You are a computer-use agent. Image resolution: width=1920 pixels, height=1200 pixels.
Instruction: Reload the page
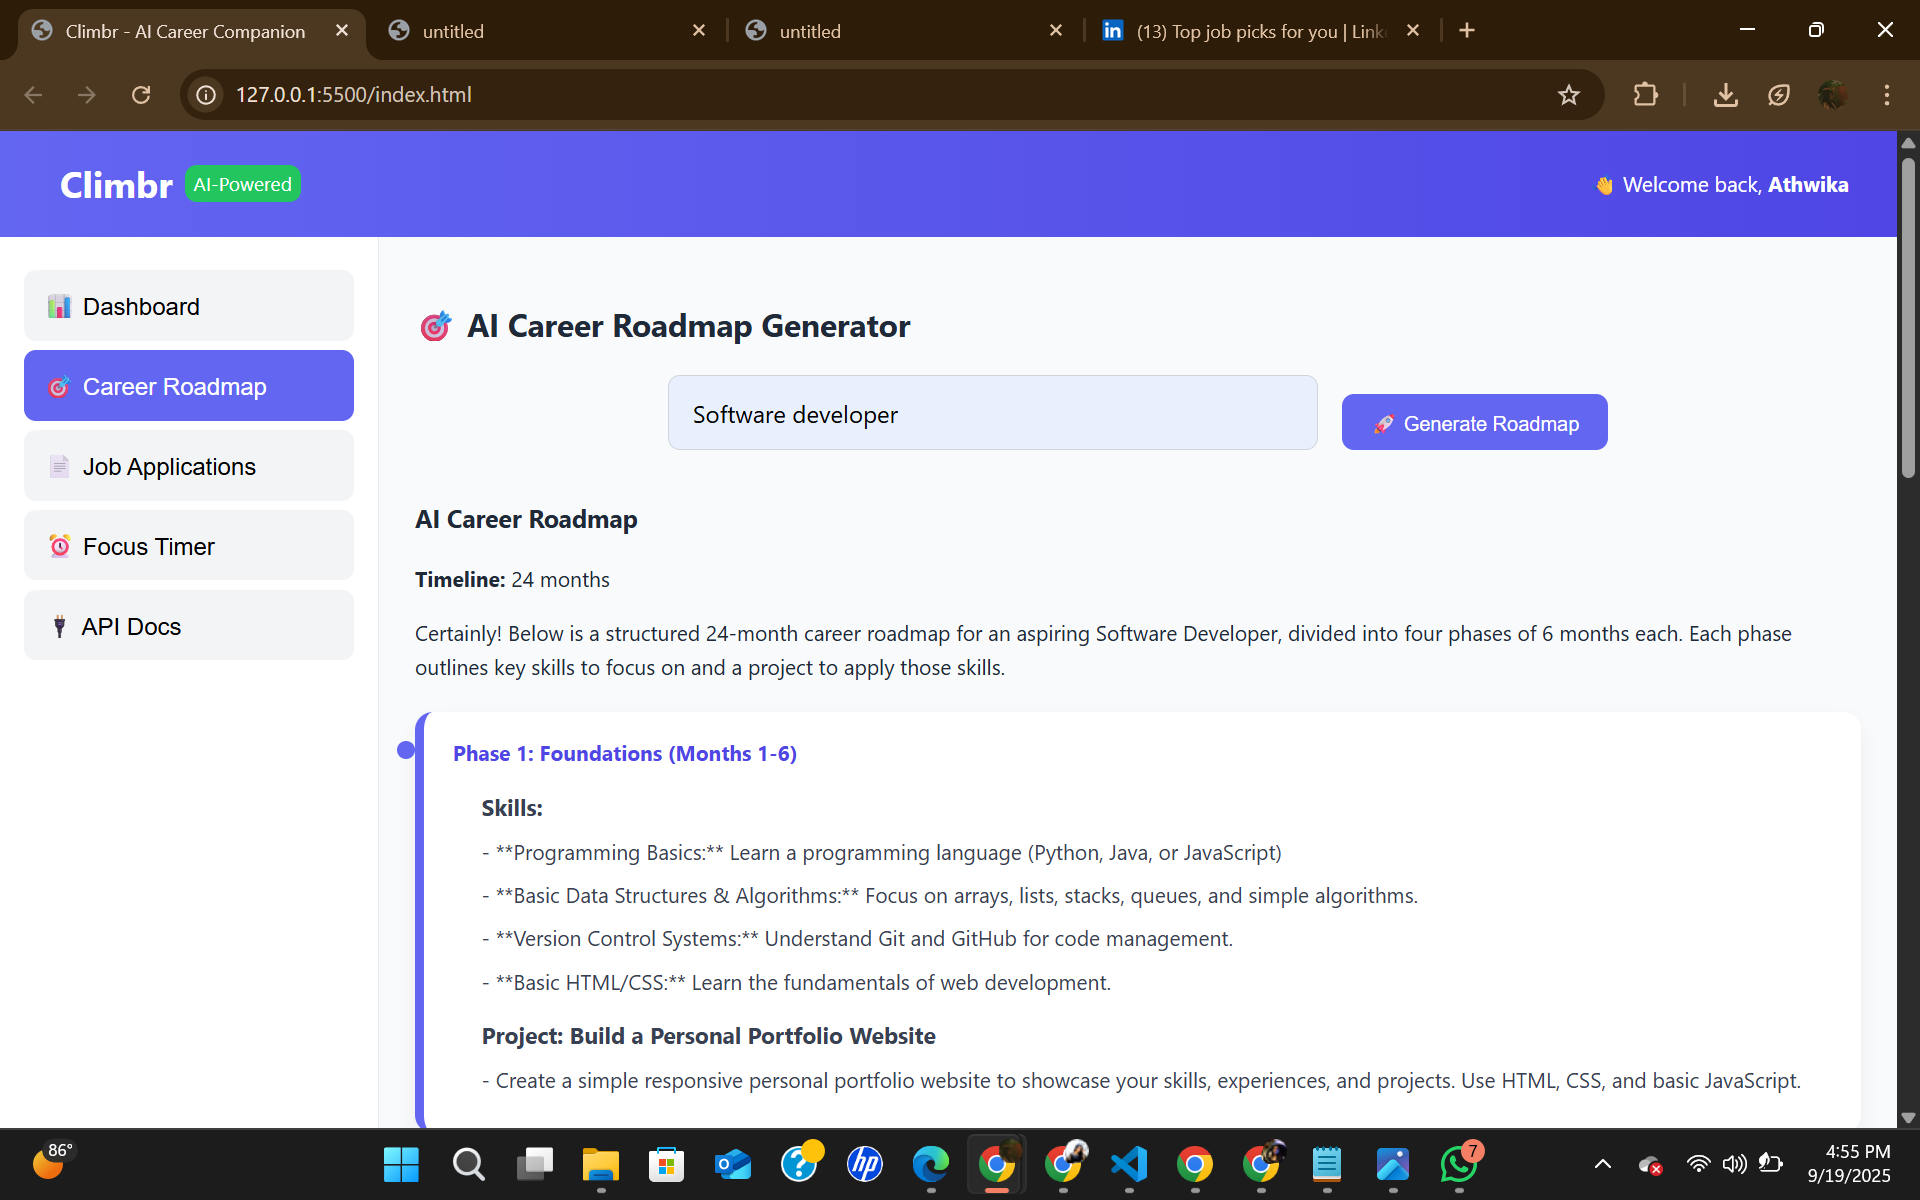(141, 95)
